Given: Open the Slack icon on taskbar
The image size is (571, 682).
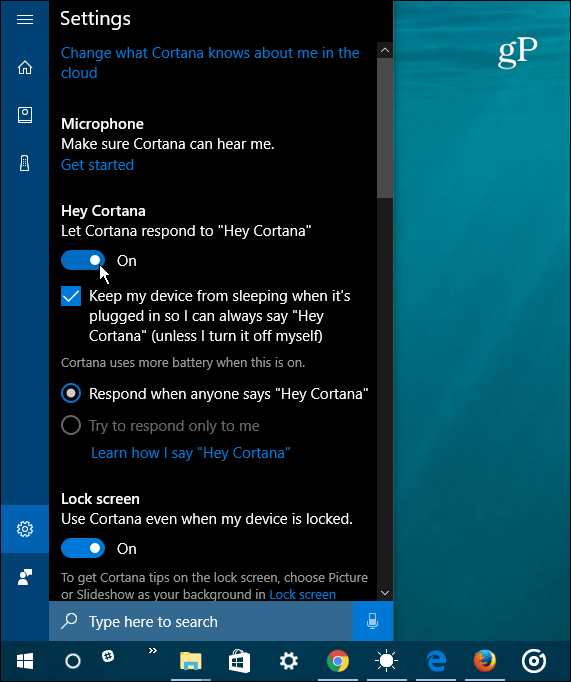Looking at the screenshot, I should tap(108, 656).
